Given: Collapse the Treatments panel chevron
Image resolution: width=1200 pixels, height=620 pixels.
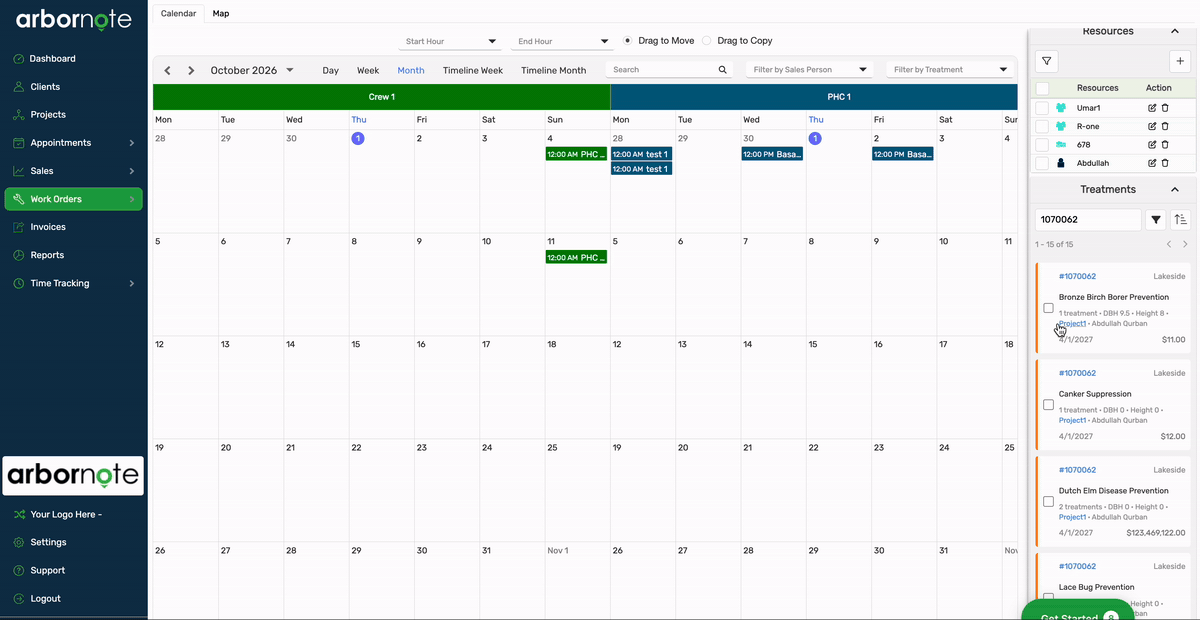Looking at the screenshot, I should click(1175, 190).
